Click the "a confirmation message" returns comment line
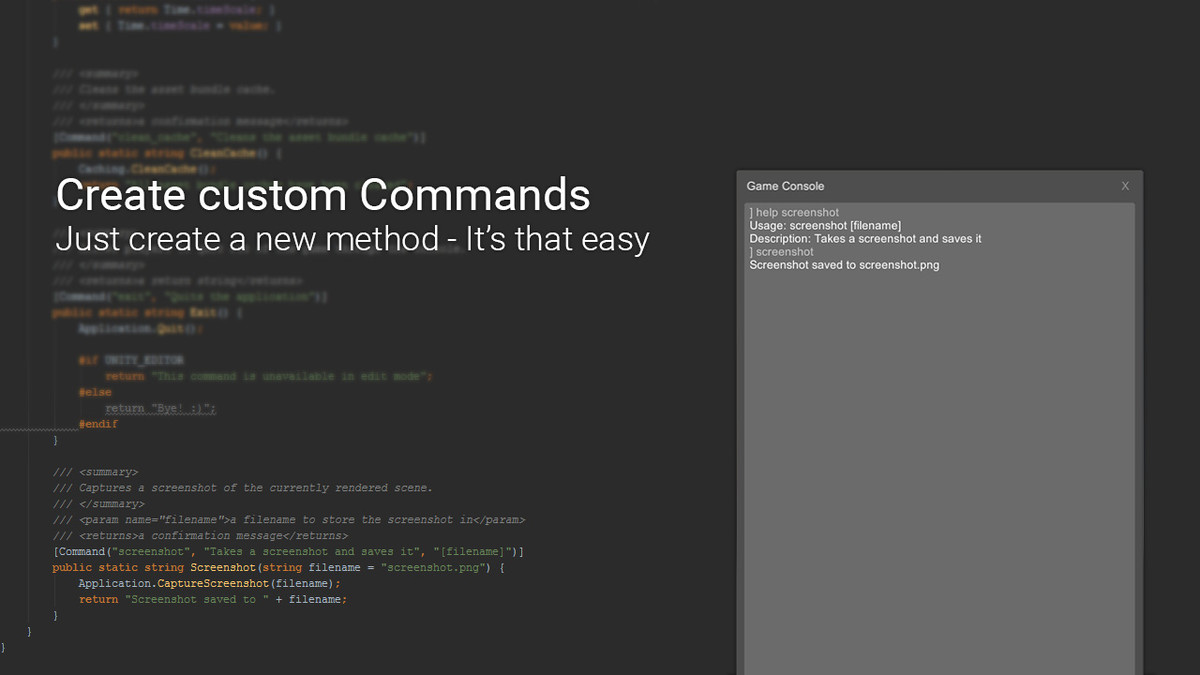The image size is (1200, 675). coord(200,536)
